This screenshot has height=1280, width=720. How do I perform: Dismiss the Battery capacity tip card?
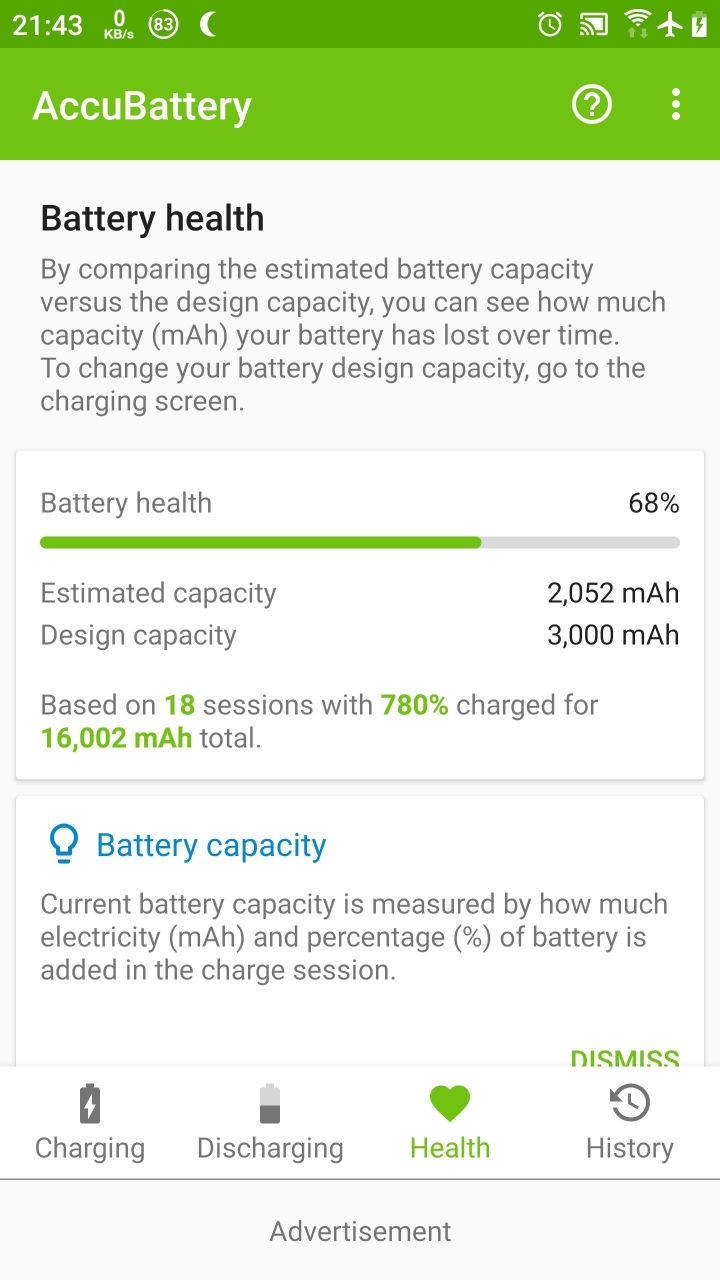[x=625, y=1058]
